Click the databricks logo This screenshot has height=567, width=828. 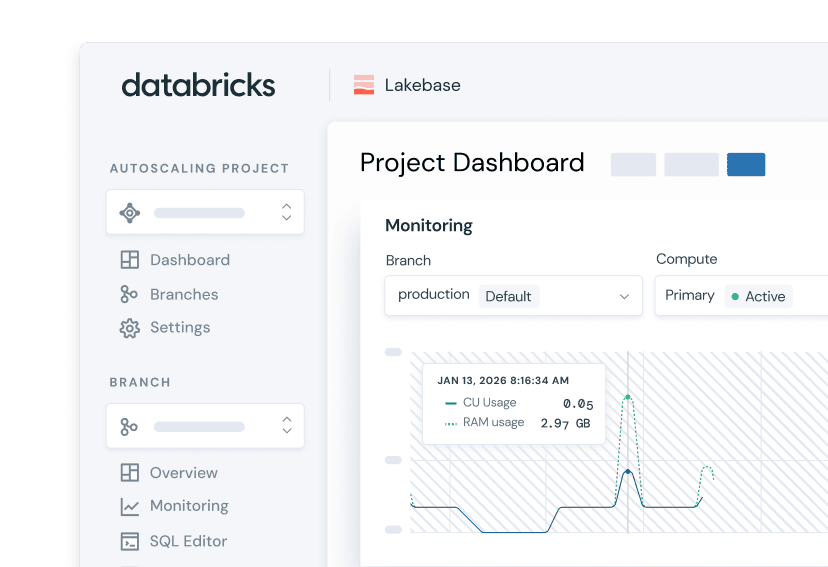click(198, 85)
